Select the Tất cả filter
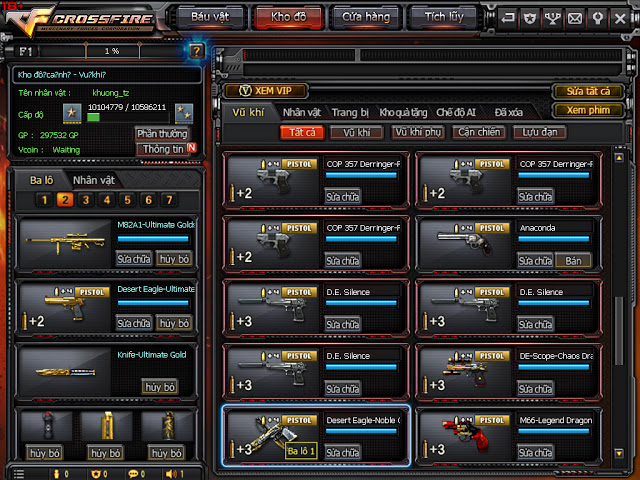The width and height of the screenshot is (640, 480). click(302, 132)
